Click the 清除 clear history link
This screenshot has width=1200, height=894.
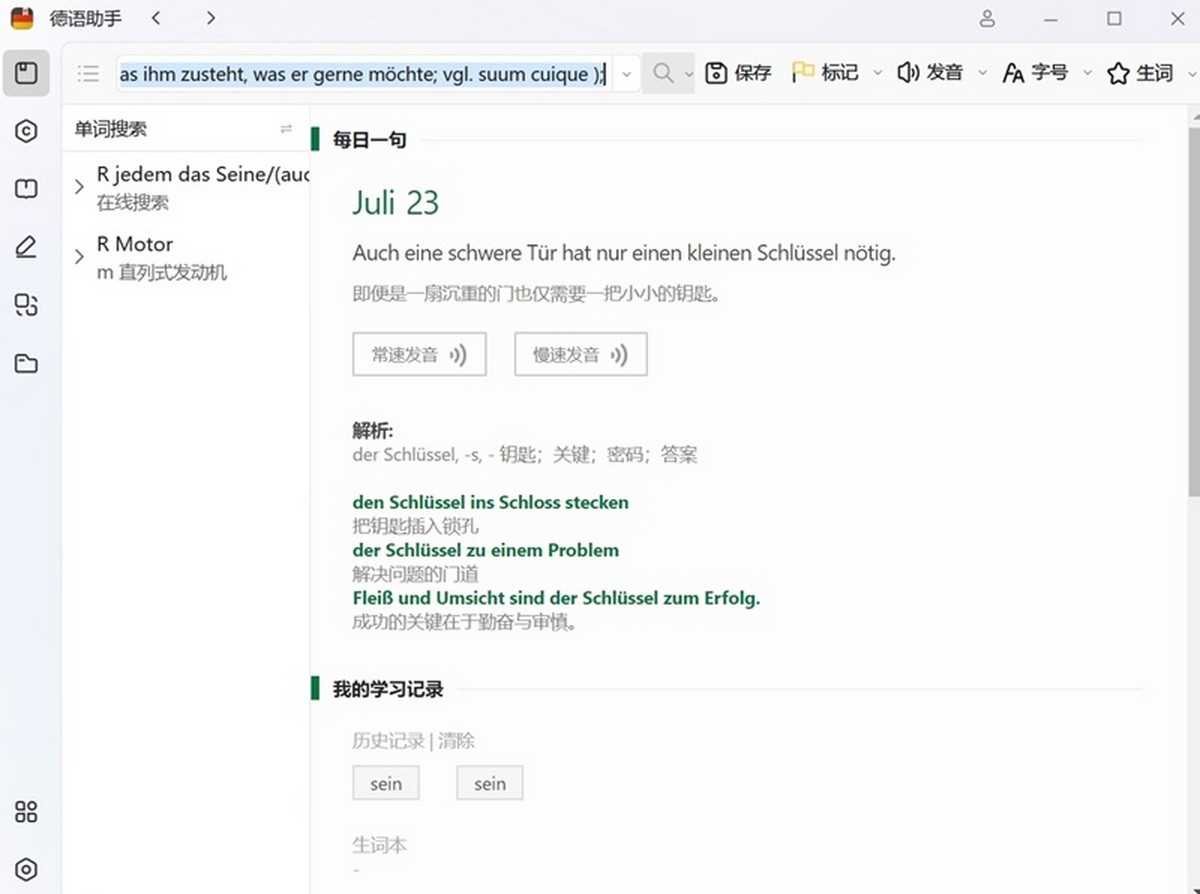coord(457,741)
